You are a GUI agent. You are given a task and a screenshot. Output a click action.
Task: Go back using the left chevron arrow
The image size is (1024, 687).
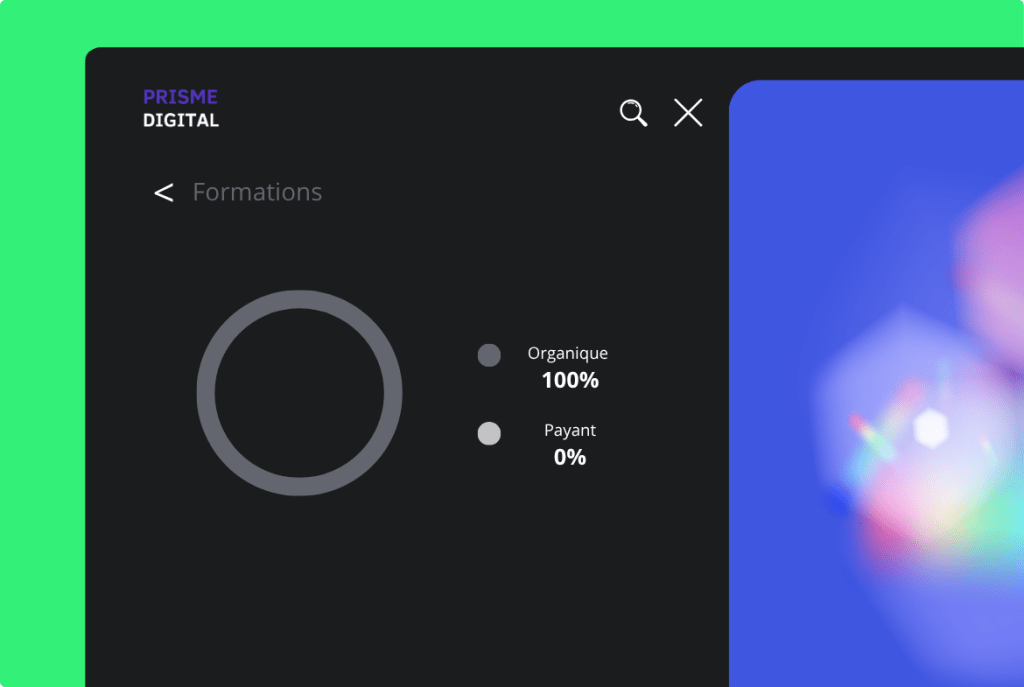pyautogui.click(x=164, y=193)
